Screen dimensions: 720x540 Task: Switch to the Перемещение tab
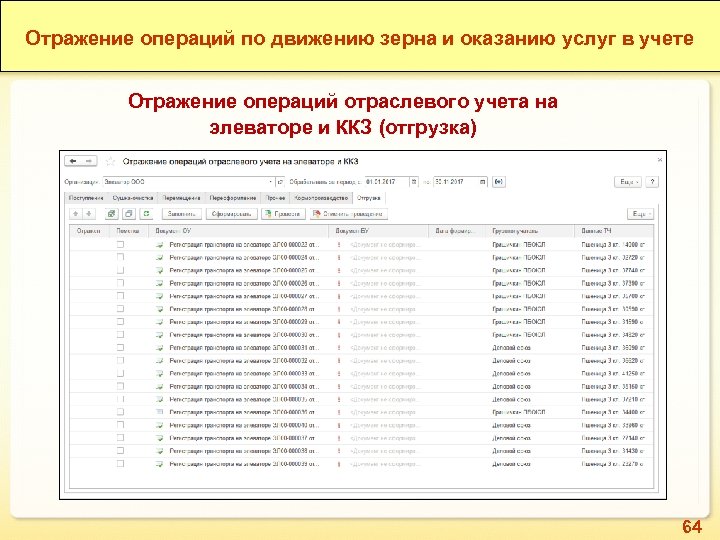click(x=181, y=198)
